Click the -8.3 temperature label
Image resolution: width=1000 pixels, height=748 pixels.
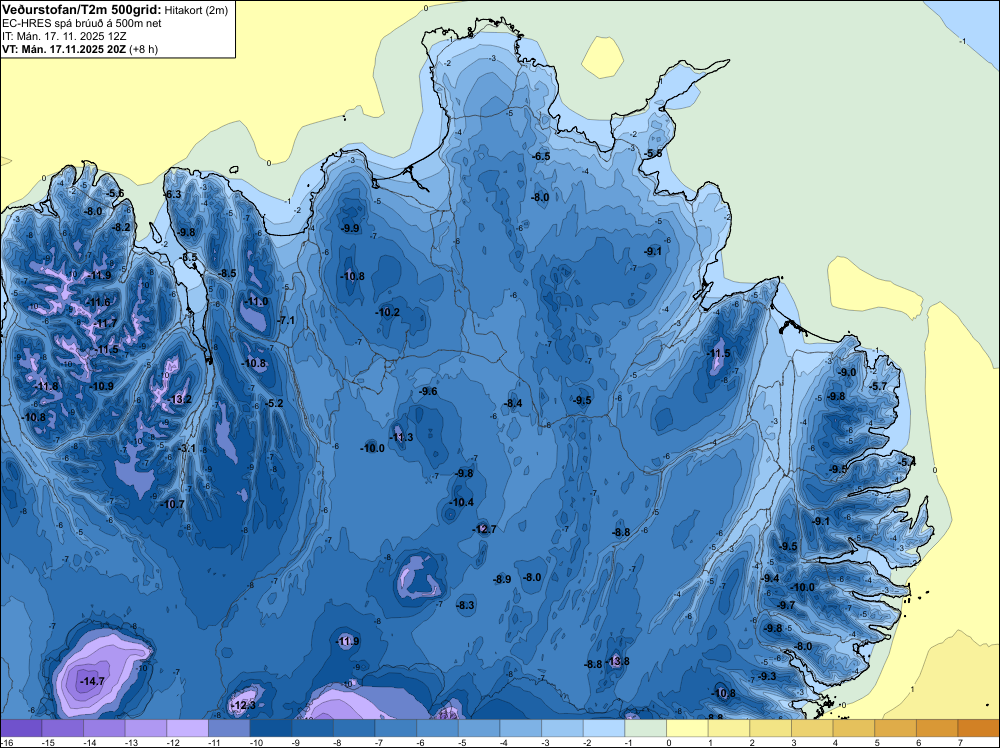(466, 605)
